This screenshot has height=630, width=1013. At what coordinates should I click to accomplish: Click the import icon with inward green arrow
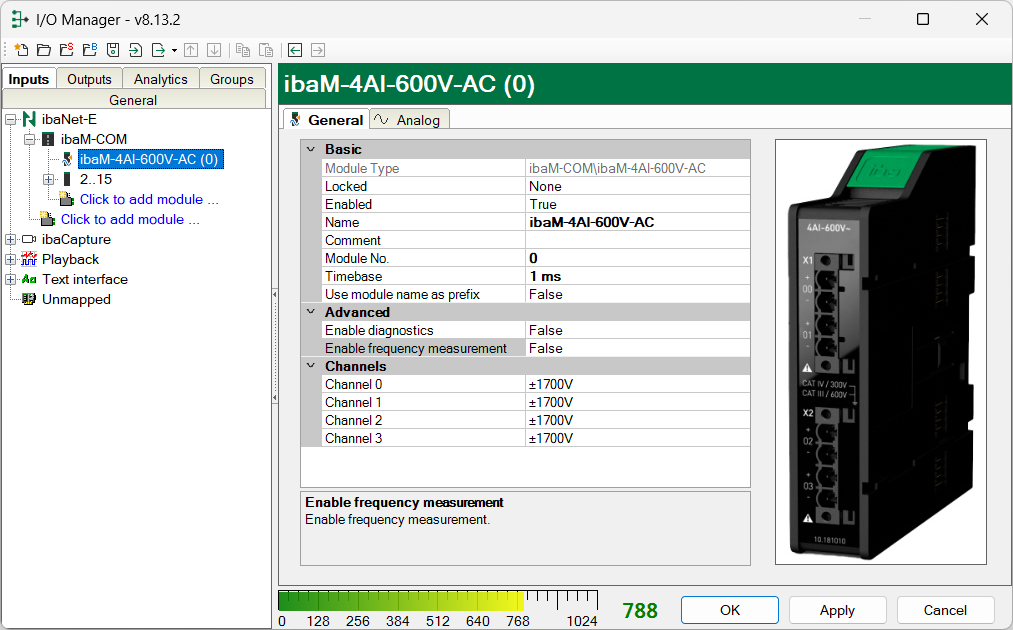coord(135,50)
